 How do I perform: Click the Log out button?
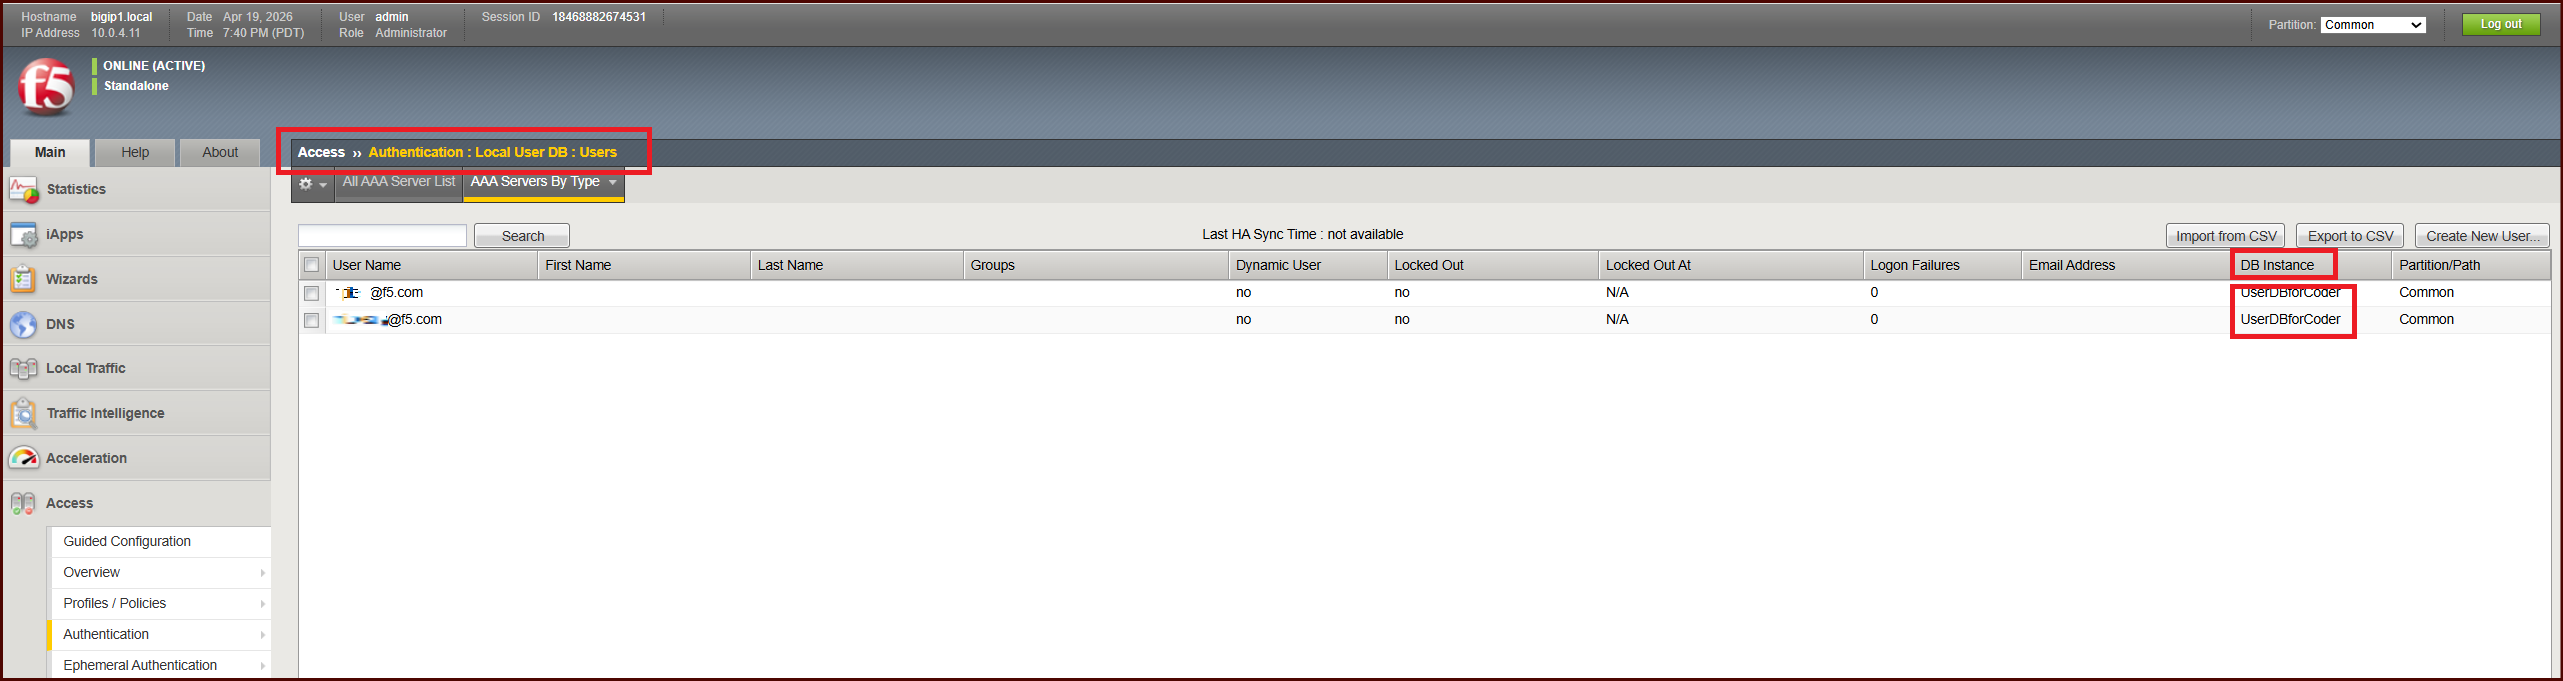[x=2500, y=24]
